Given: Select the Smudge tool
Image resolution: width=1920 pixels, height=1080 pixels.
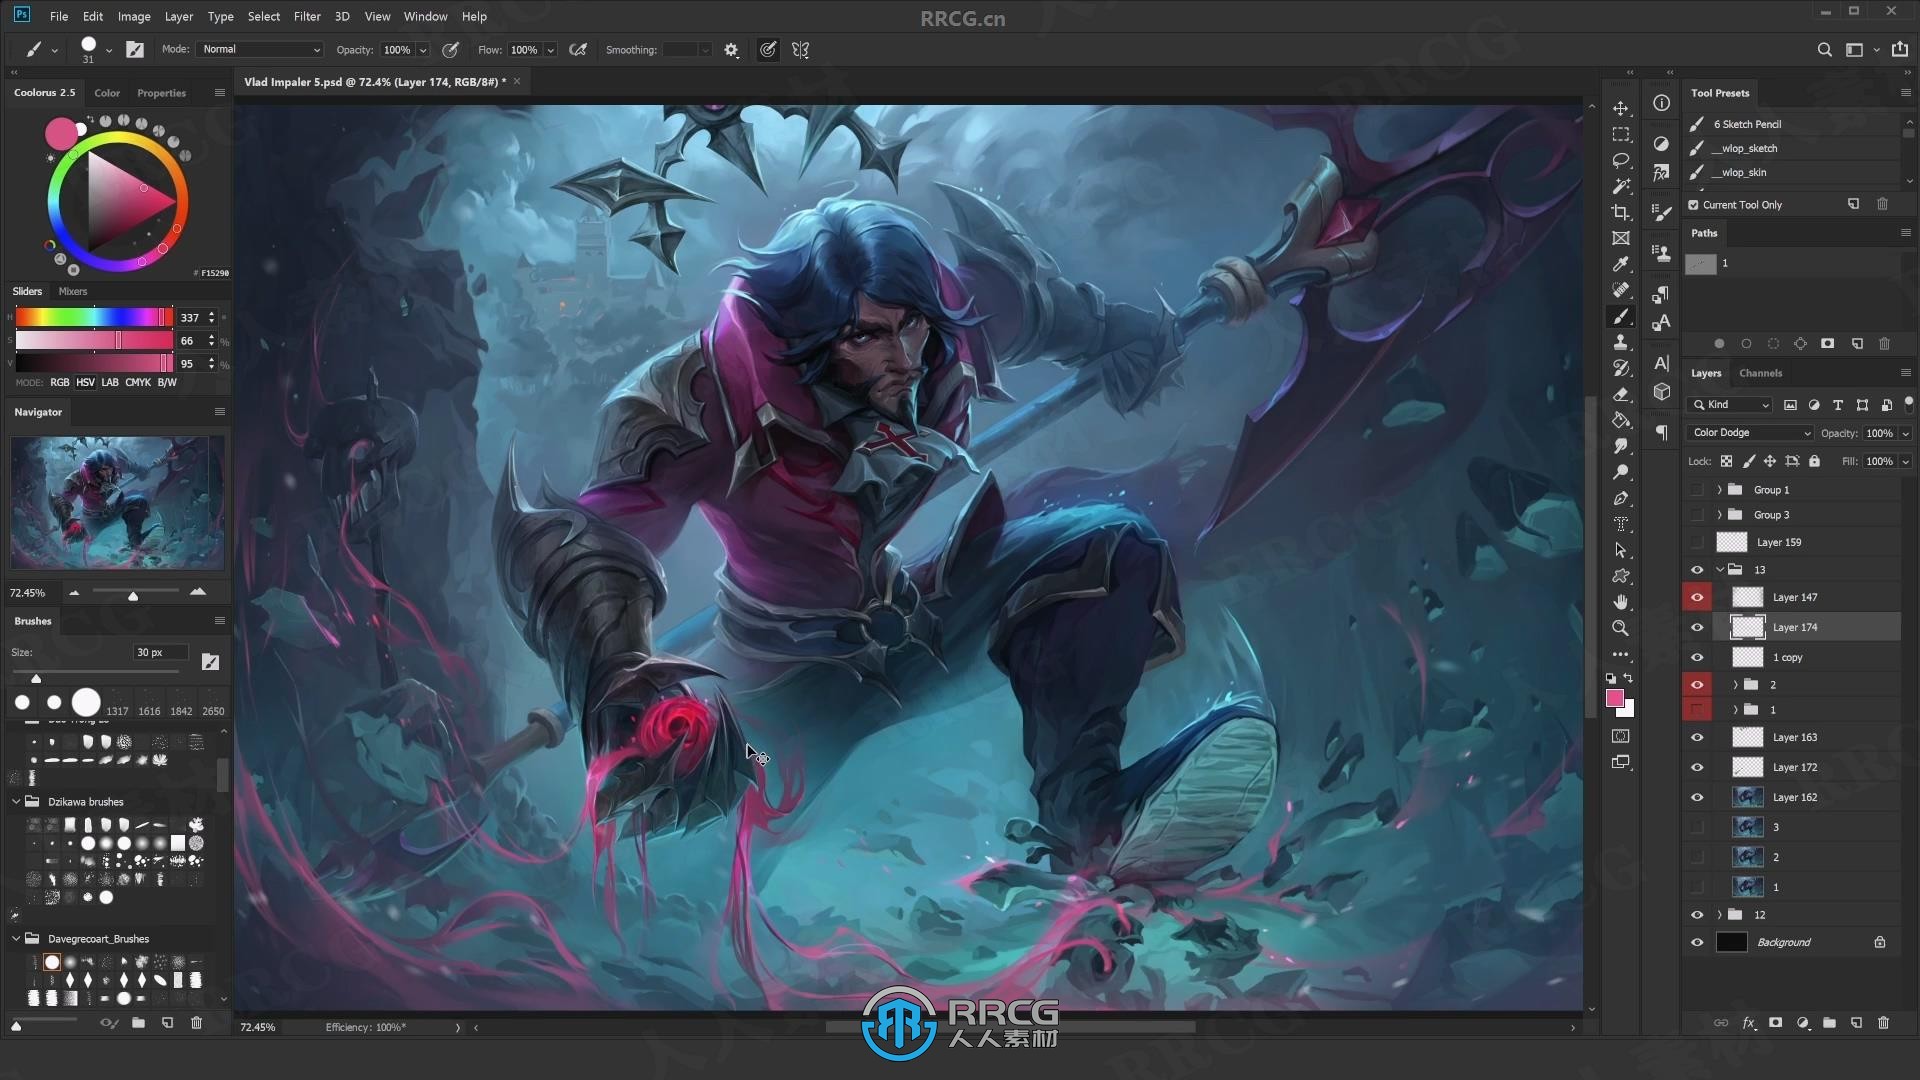Looking at the screenshot, I should pos(1621,446).
